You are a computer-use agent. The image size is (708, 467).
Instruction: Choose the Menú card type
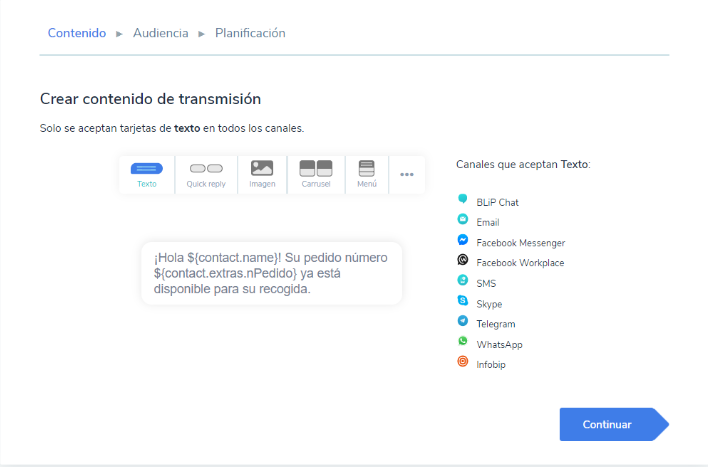(x=367, y=175)
